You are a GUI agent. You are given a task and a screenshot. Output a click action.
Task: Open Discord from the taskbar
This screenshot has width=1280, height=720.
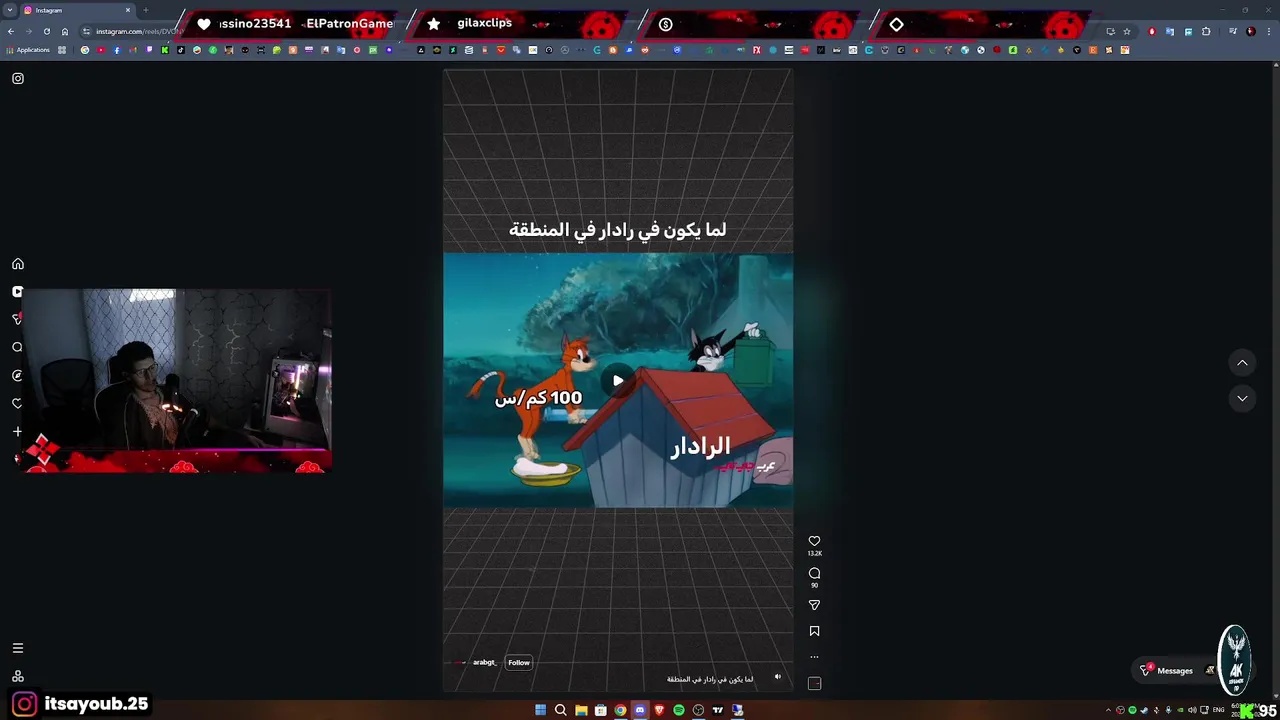pyautogui.click(x=640, y=710)
